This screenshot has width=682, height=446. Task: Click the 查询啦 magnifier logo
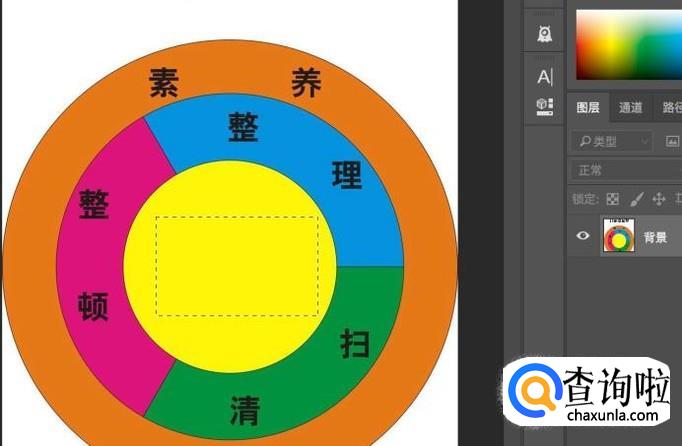pos(535,390)
